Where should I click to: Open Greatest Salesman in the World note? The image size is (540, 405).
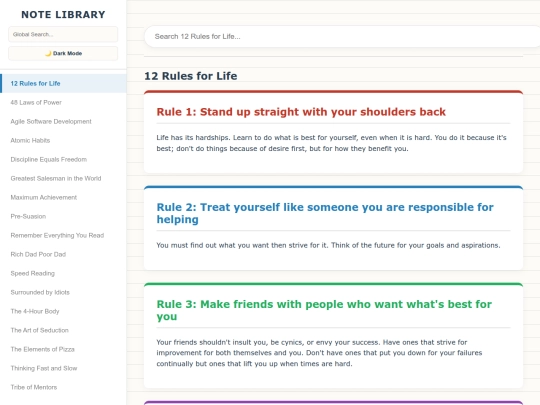[63, 178]
